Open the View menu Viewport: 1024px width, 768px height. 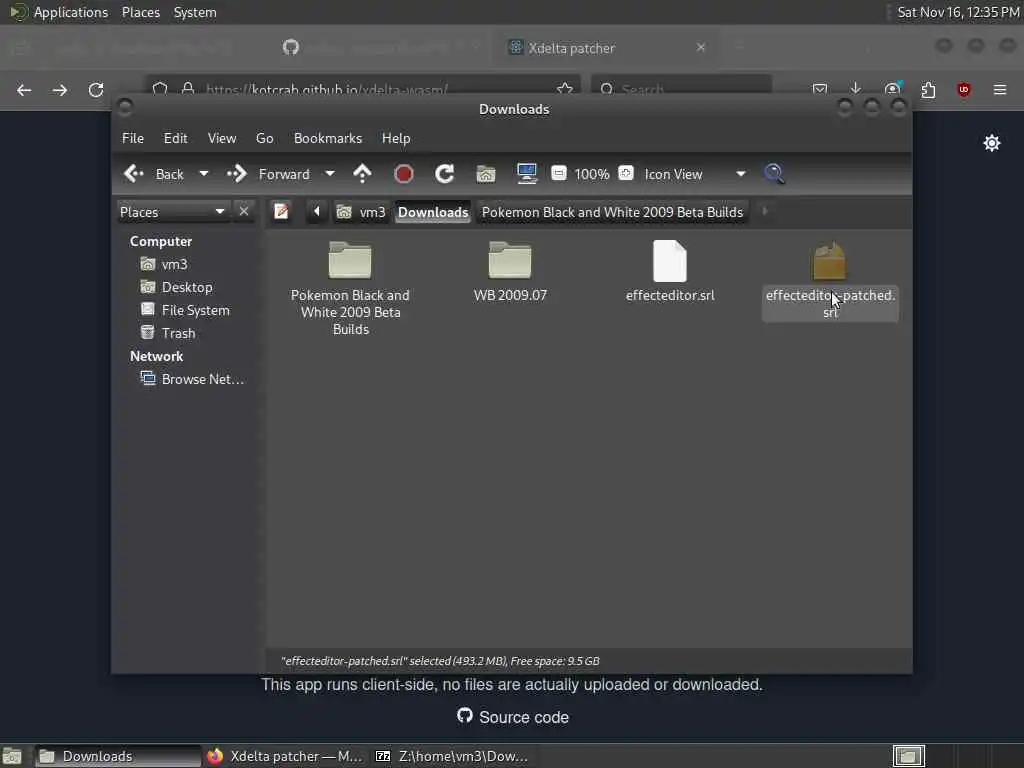point(222,138)
